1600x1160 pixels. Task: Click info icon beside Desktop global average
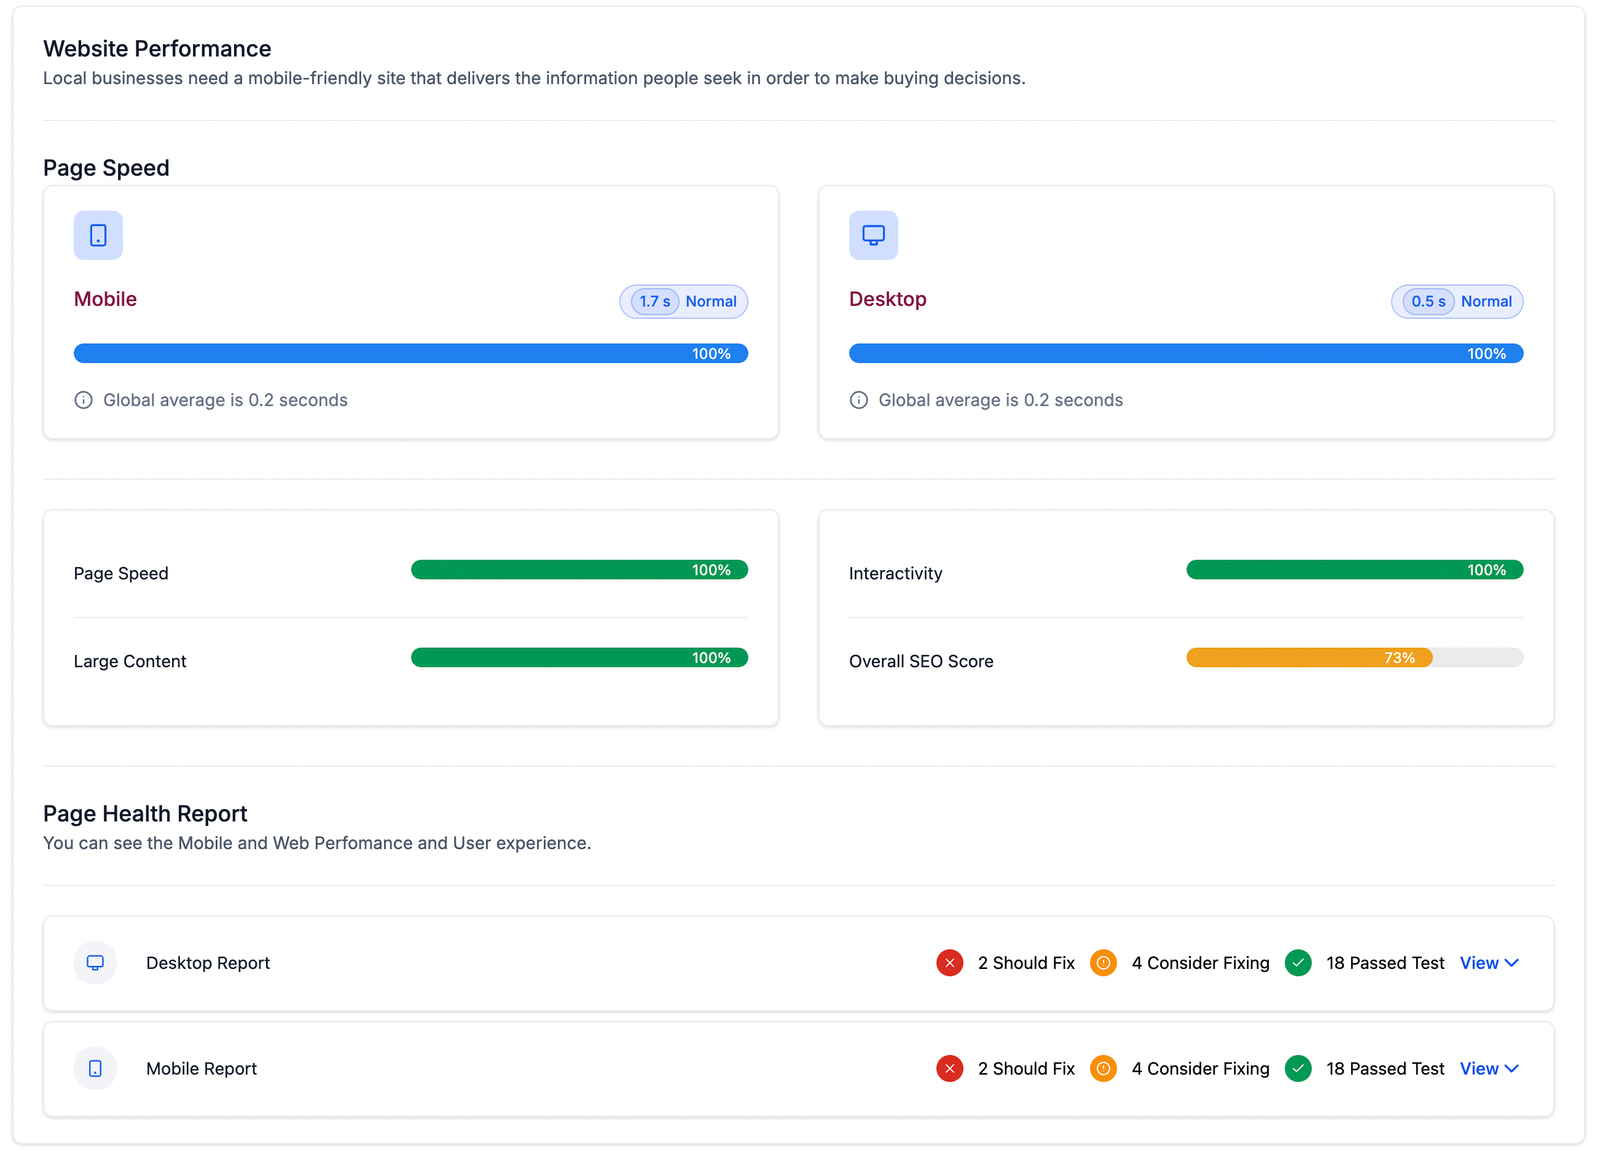859,400
